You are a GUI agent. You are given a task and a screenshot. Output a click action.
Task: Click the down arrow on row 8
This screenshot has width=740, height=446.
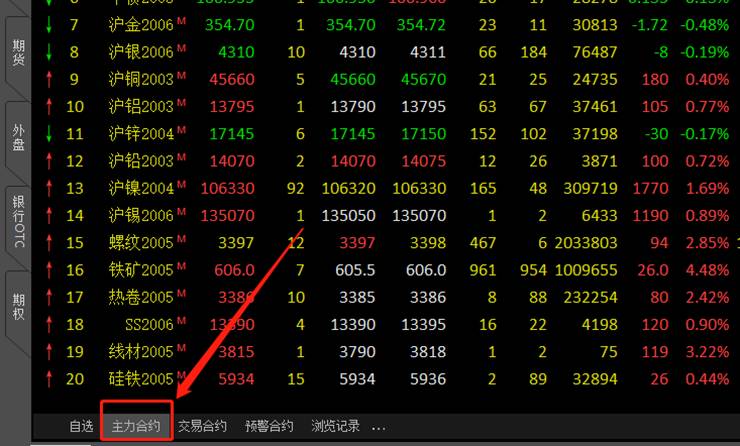click(49, 52)
